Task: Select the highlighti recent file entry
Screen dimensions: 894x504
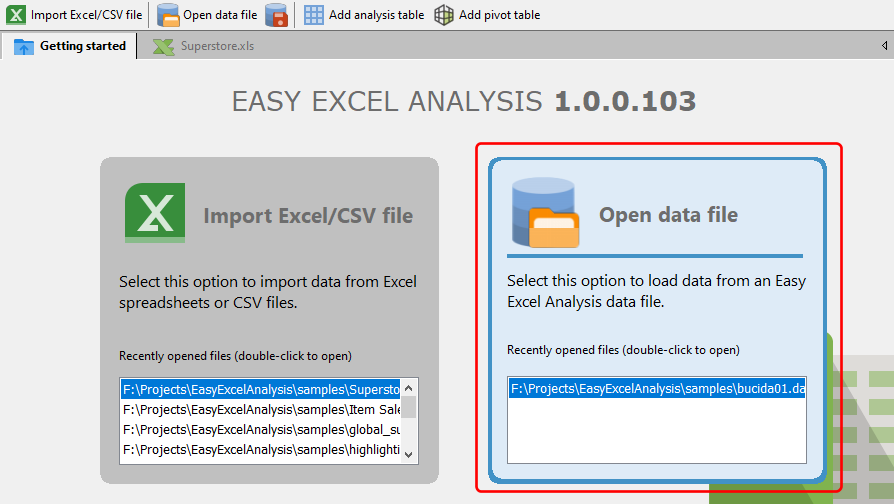Action: (260, 450)
